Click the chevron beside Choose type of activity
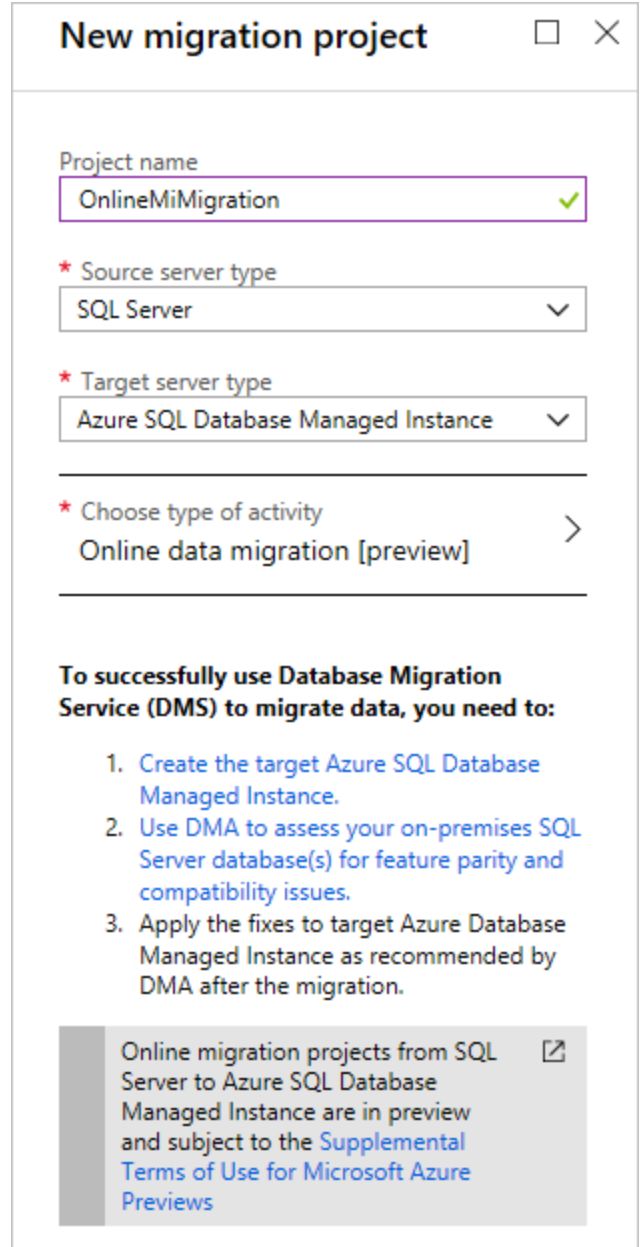Image resolution: width=643 pixels, height=1247 pixels. click(x=572, y=530)
